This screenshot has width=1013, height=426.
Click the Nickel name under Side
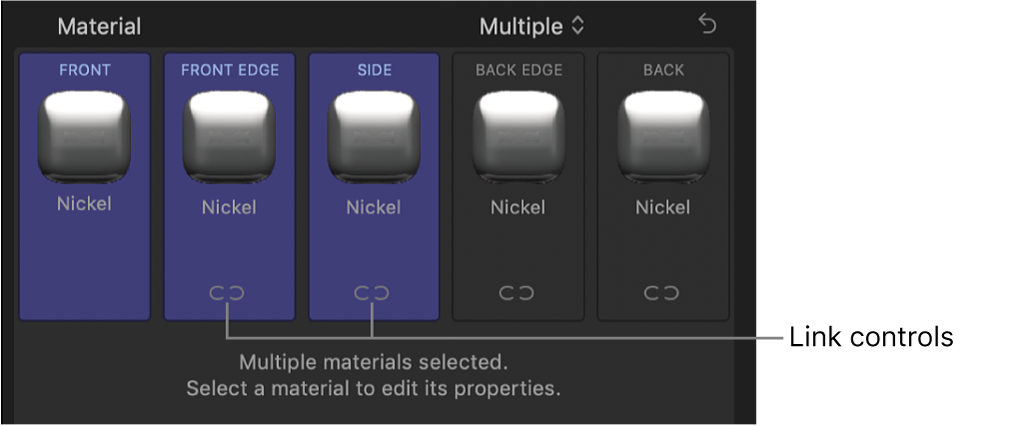click(x=373, y=207)
